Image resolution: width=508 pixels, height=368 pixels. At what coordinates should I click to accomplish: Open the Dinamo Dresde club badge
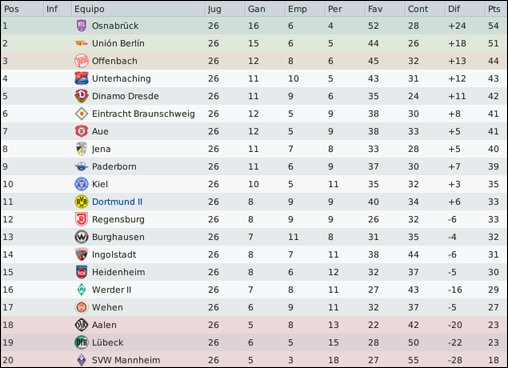tap(81, 96)
